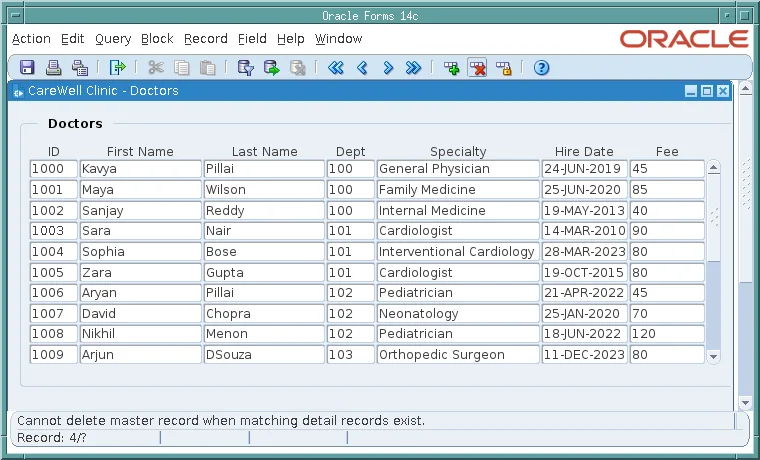Open the Window menu
Viewport: 760px width, 460px height.
(338, 39)
